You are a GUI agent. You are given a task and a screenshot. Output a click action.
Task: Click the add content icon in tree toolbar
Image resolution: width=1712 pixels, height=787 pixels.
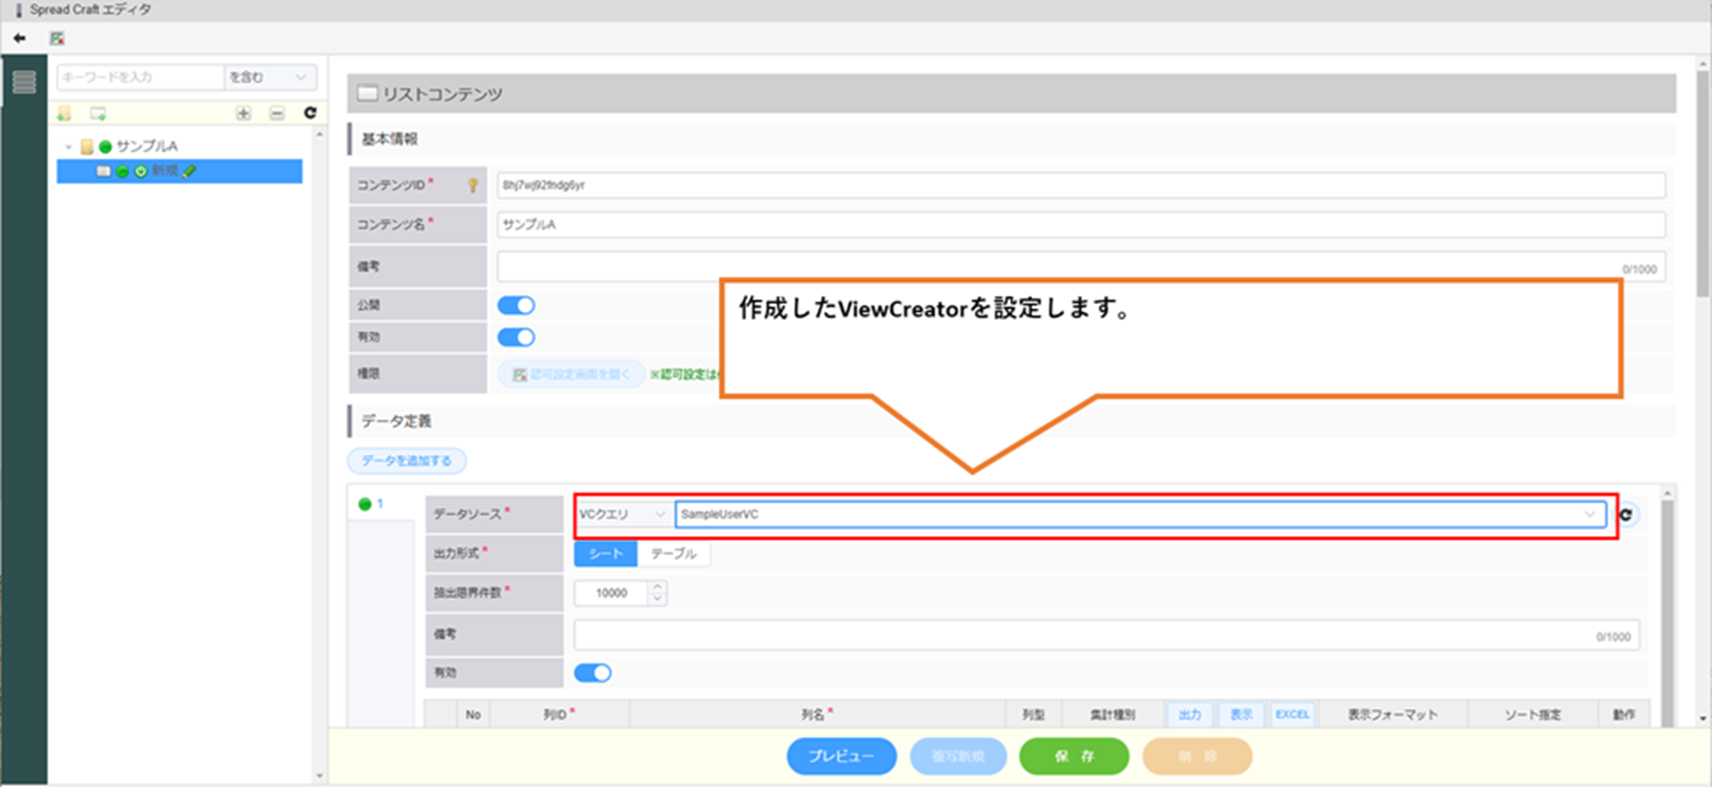click(x=98, y=113)
